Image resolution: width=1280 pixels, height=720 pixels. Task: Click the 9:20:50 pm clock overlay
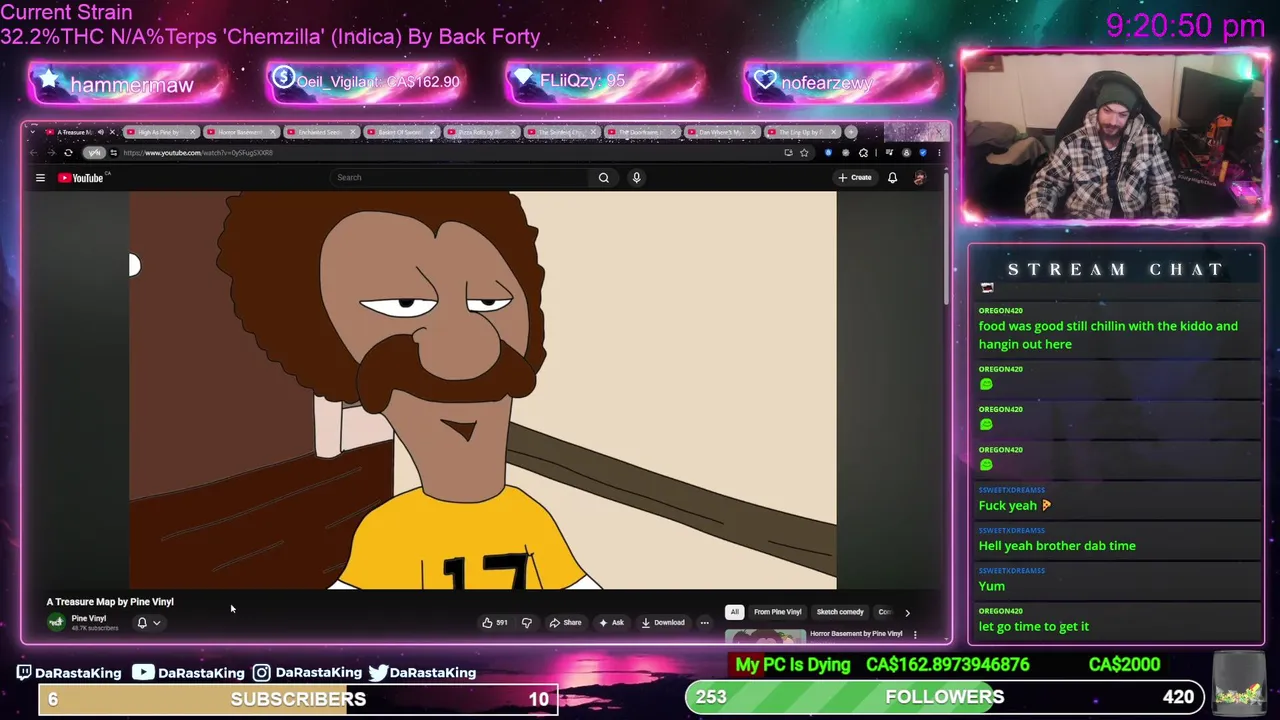coord(1185,26)
